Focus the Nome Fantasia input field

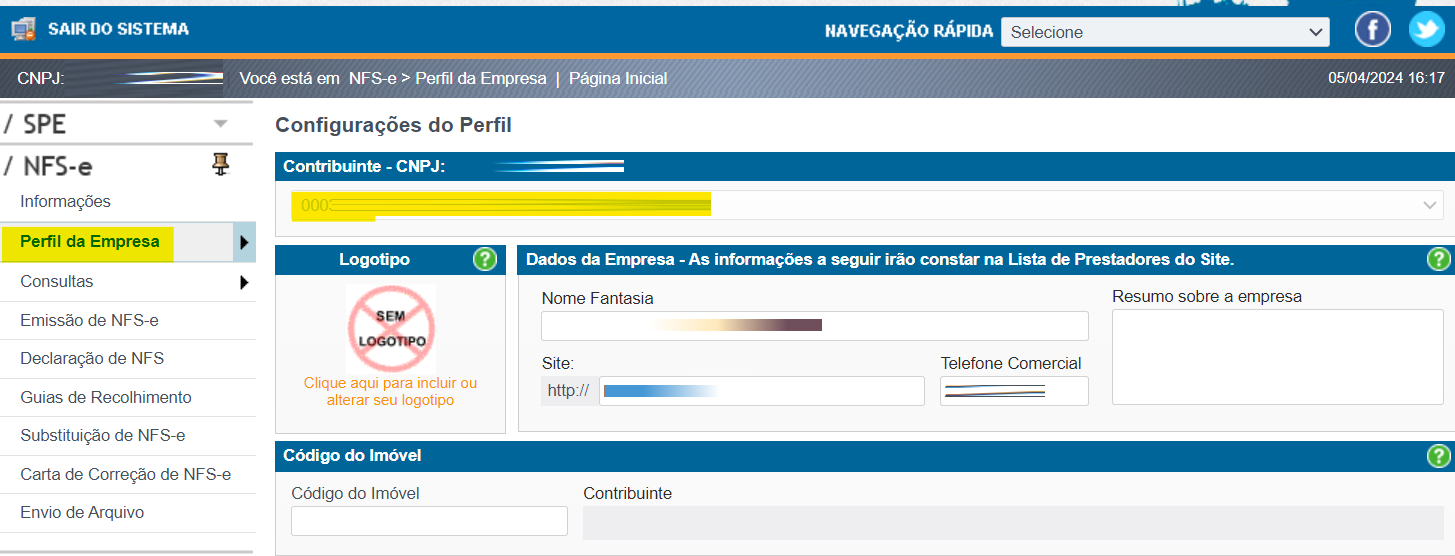click(815, 326)
